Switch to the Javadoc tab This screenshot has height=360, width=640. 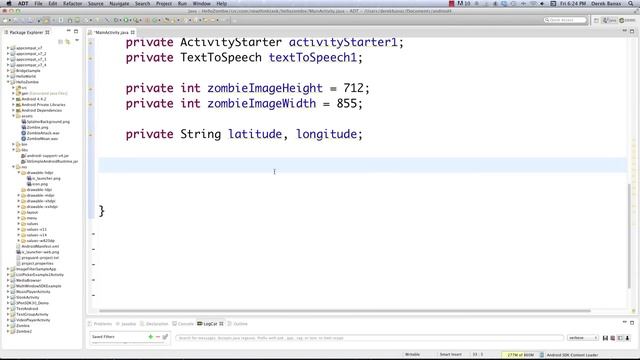pos(126,324)
